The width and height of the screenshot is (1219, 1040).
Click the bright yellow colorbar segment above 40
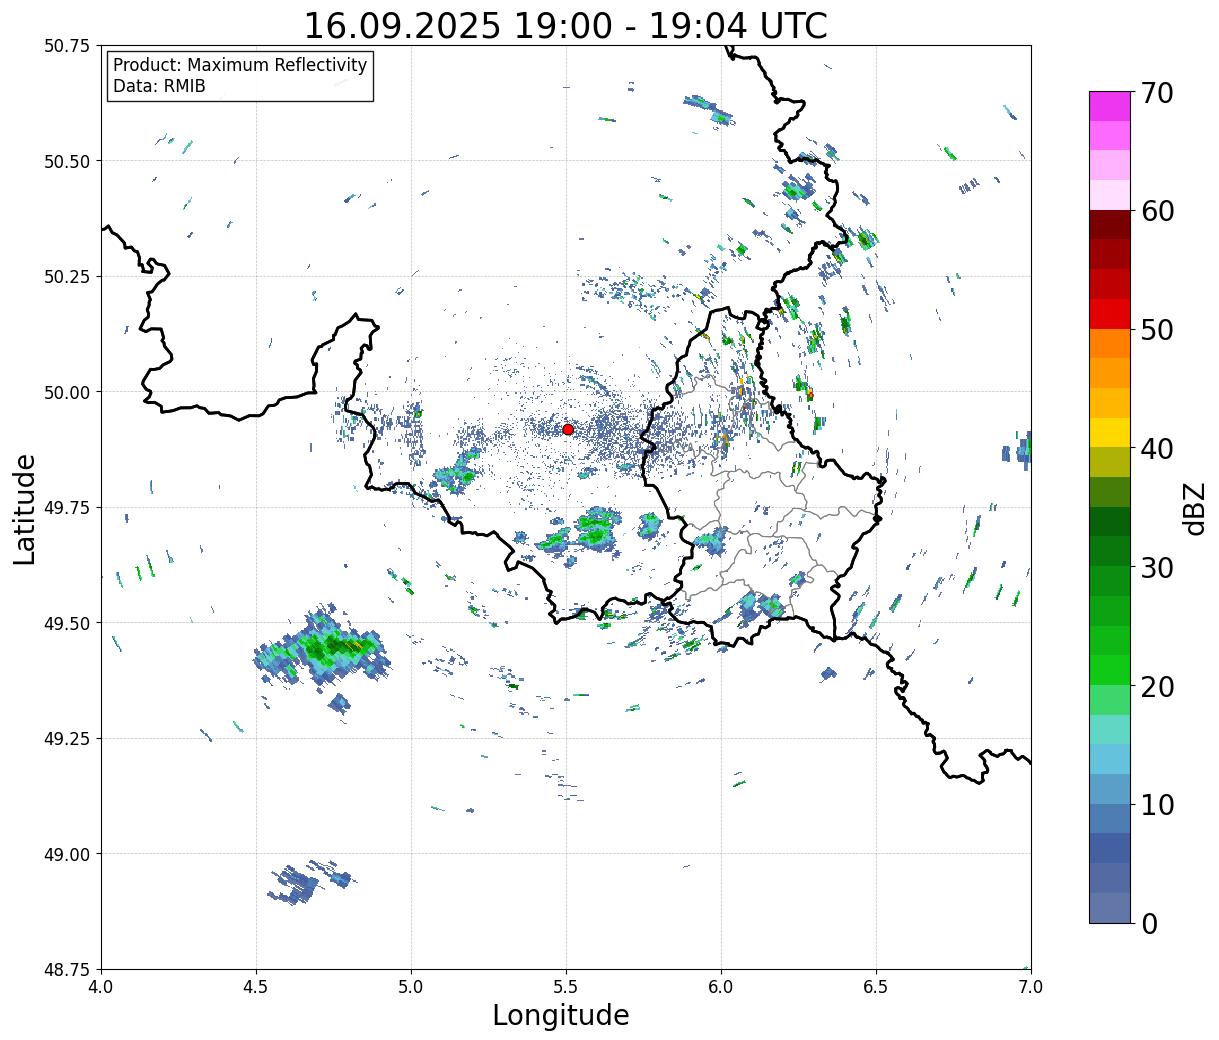(x=1110, y=432)
